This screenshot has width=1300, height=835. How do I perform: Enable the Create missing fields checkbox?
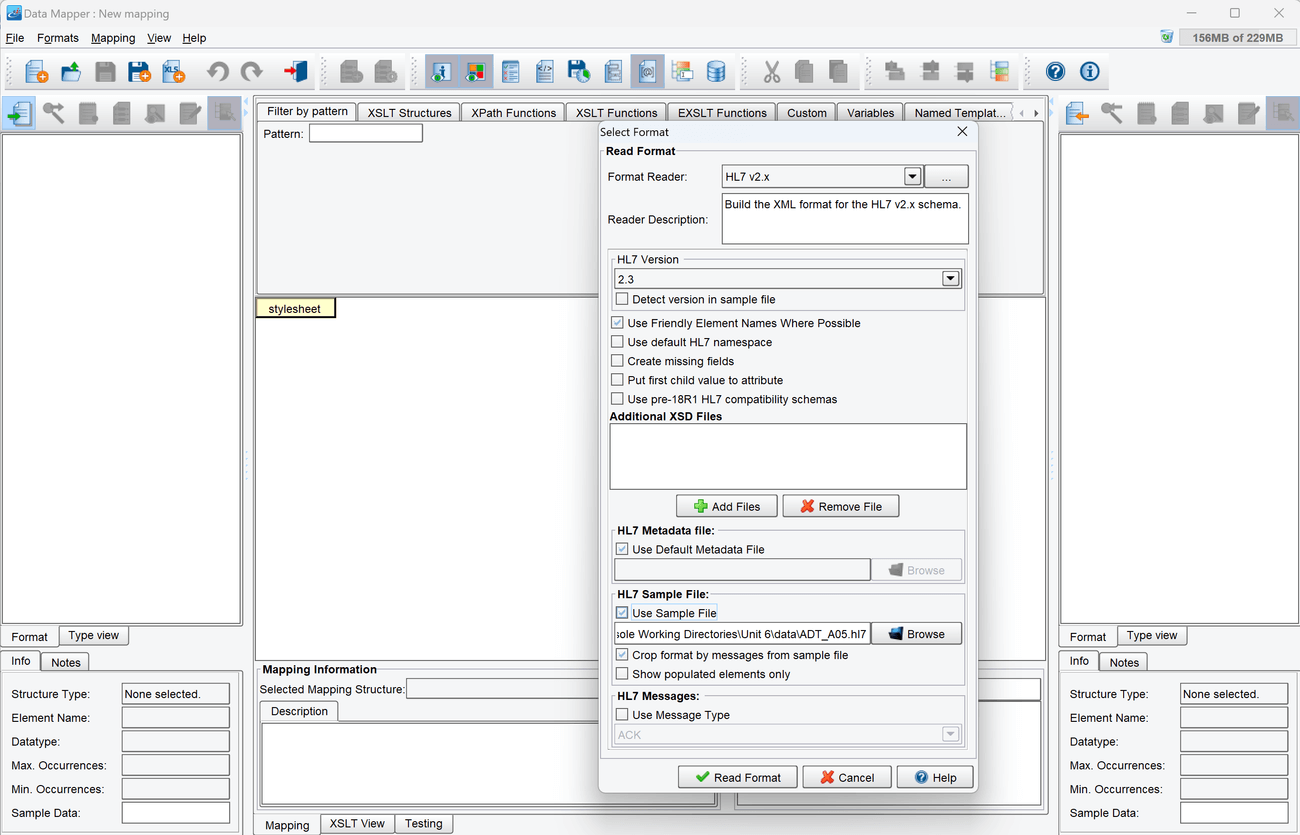tap(617, 361)
